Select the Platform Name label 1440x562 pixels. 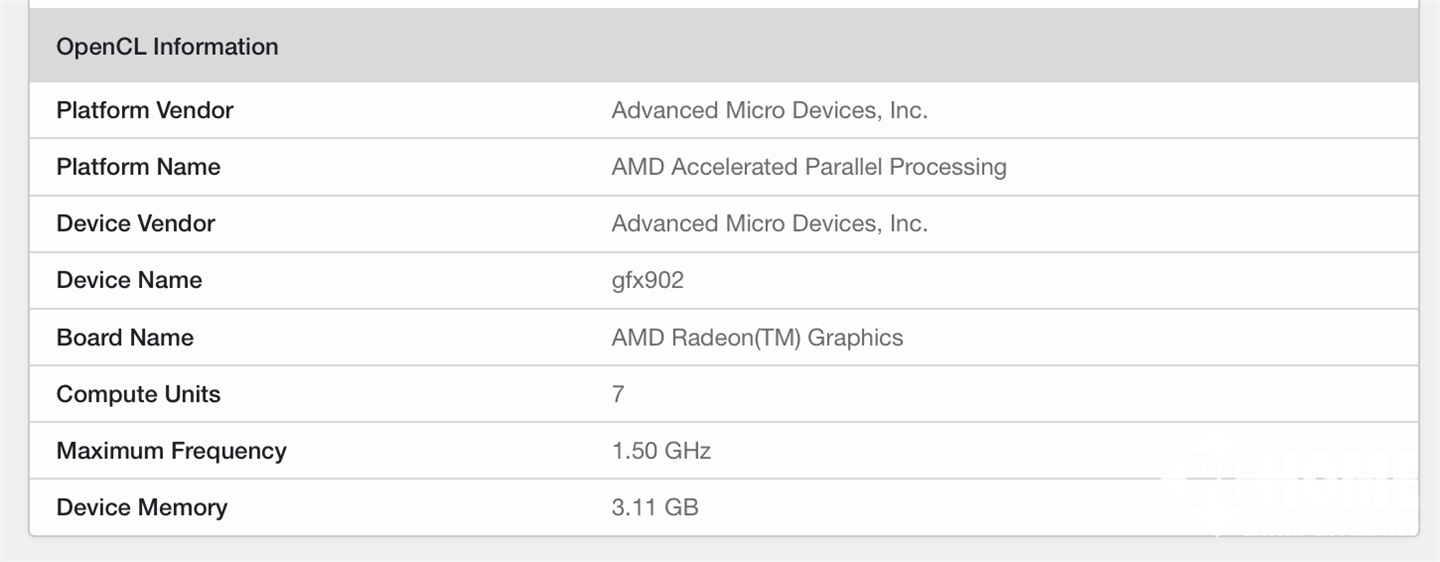tap(138, 167)
